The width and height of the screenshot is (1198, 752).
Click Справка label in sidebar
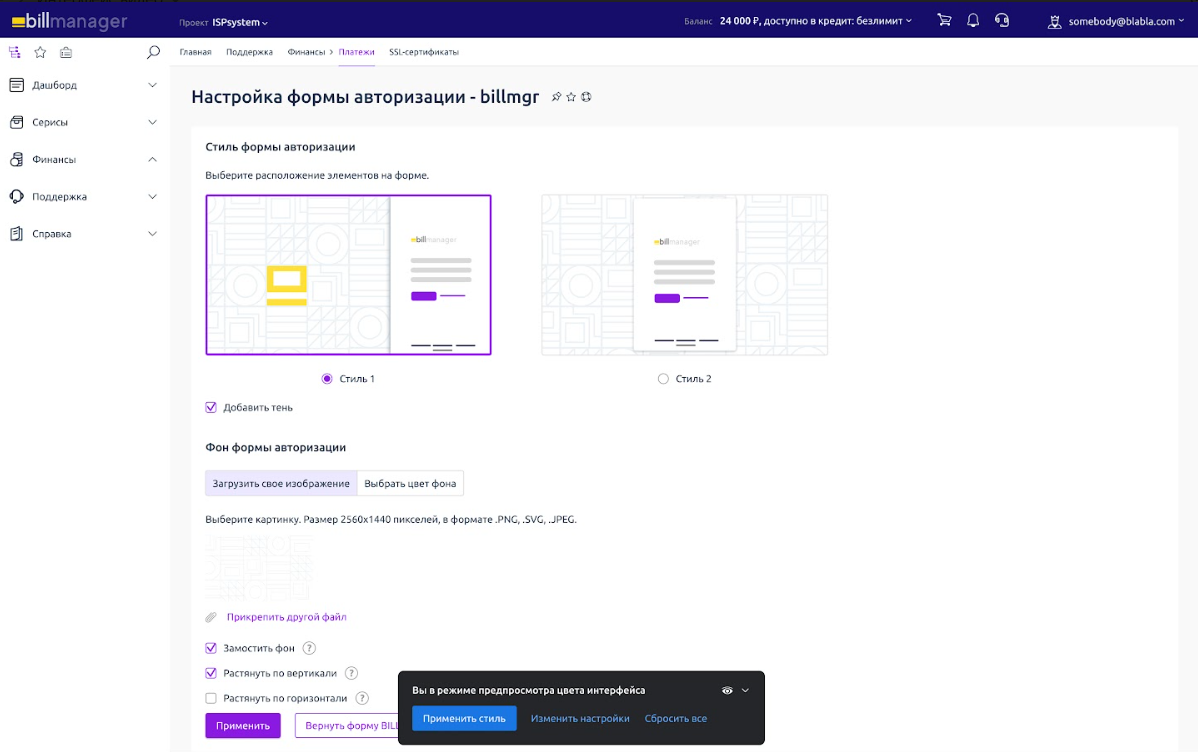(52, 234)
